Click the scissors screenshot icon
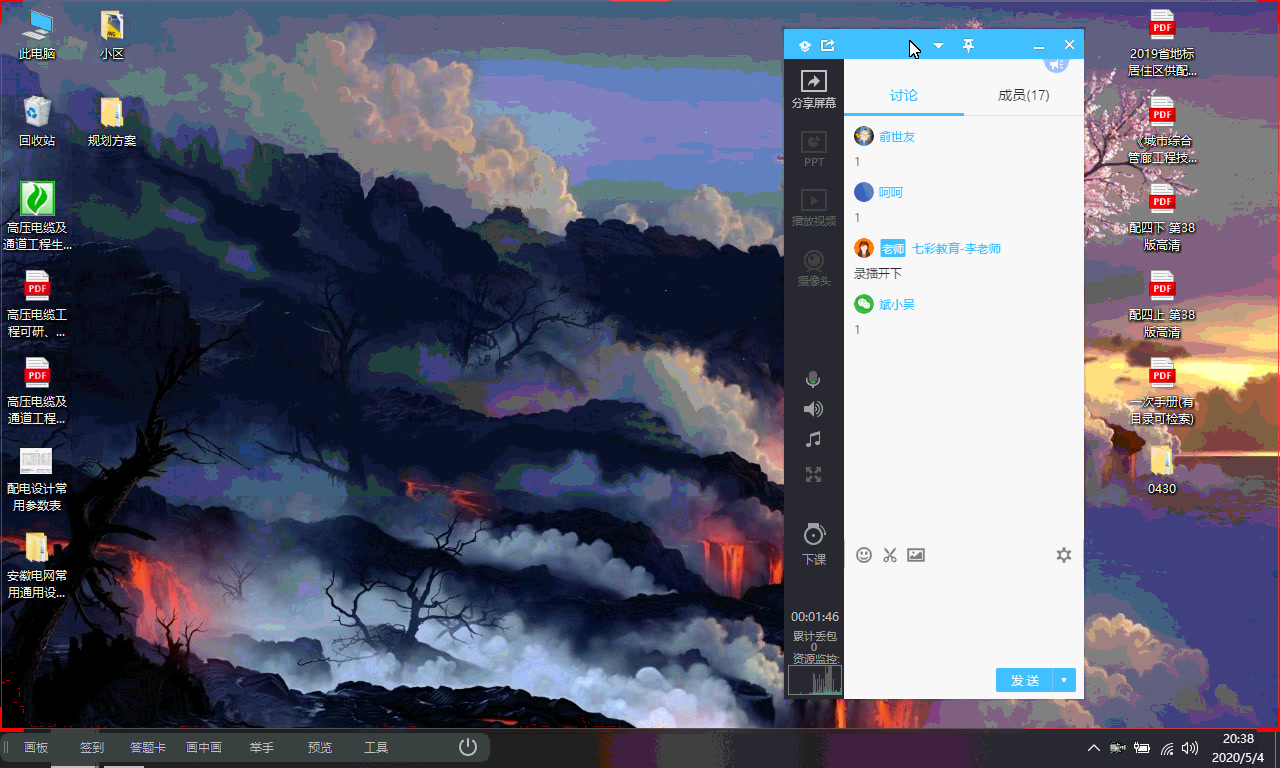The height and width of the screenshot is (768, 1280). 890,555
